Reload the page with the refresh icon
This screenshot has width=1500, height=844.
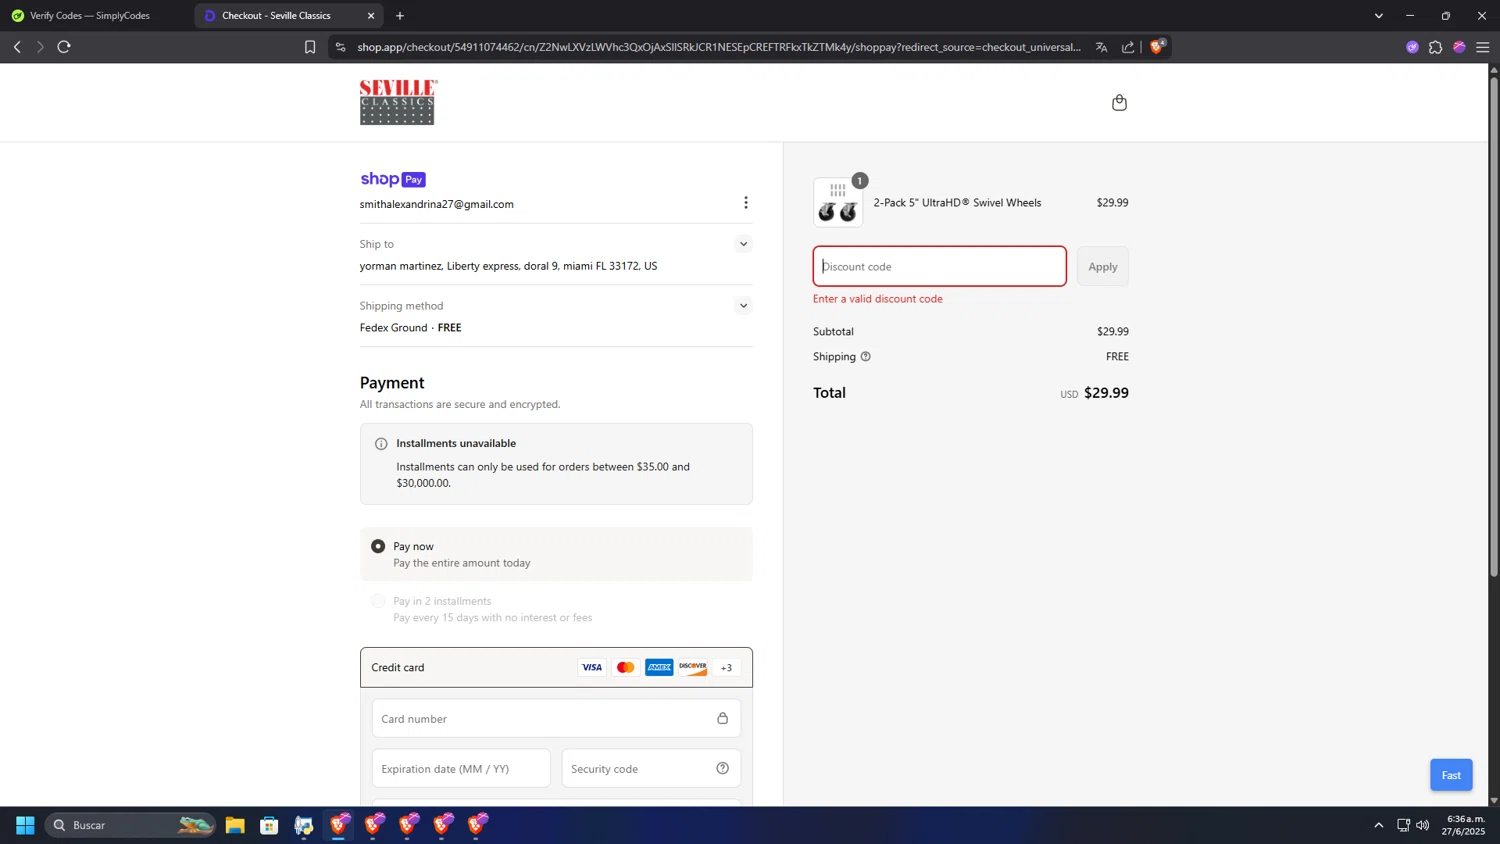64,47
